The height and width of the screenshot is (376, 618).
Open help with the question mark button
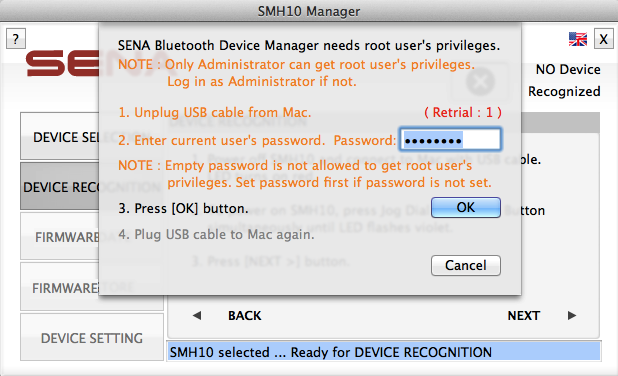(x=16, y=39)
